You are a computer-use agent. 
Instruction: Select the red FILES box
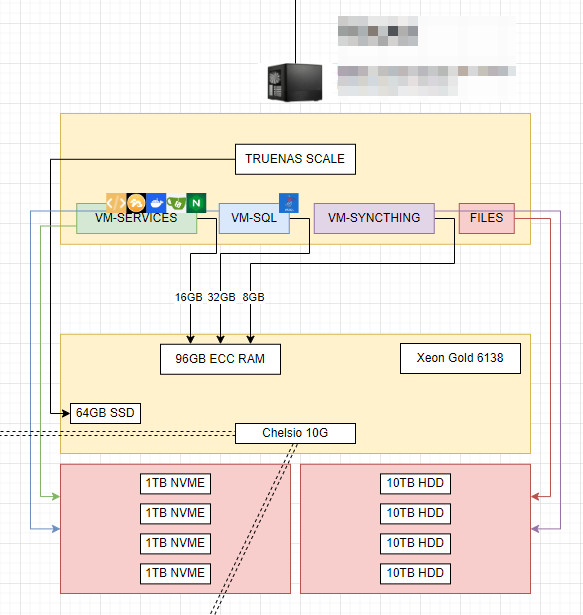tap(487, 218)
